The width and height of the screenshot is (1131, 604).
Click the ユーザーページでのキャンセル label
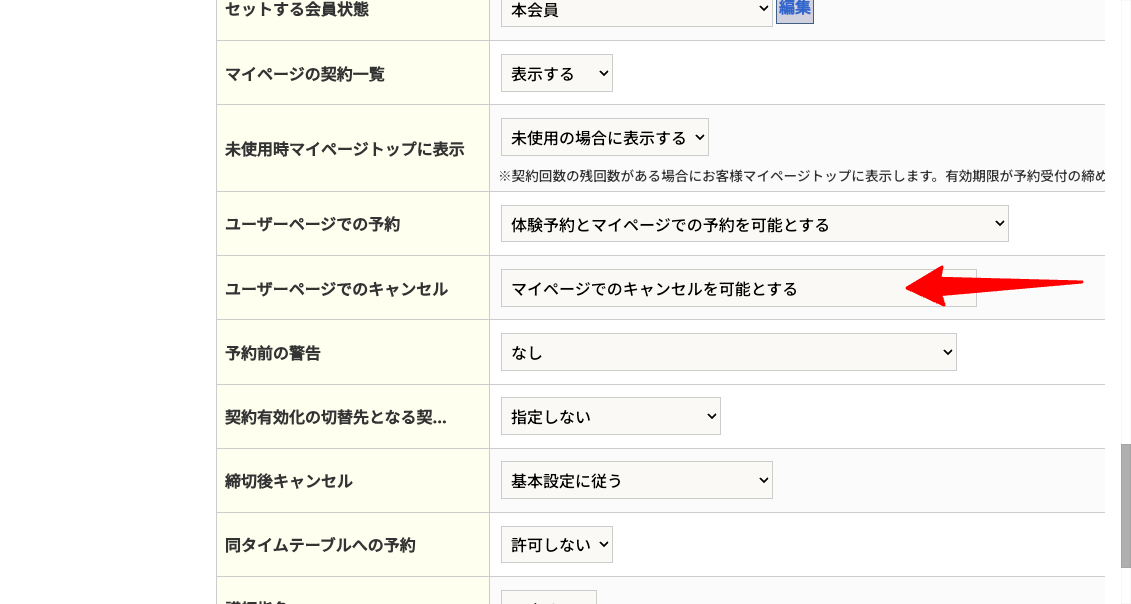[337, 289]
